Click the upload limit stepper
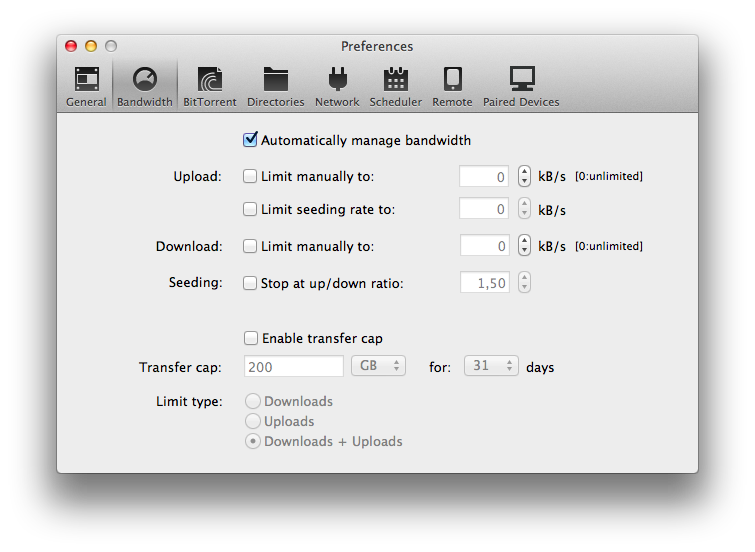The image size is (755, 552). (x=524, y=176)
